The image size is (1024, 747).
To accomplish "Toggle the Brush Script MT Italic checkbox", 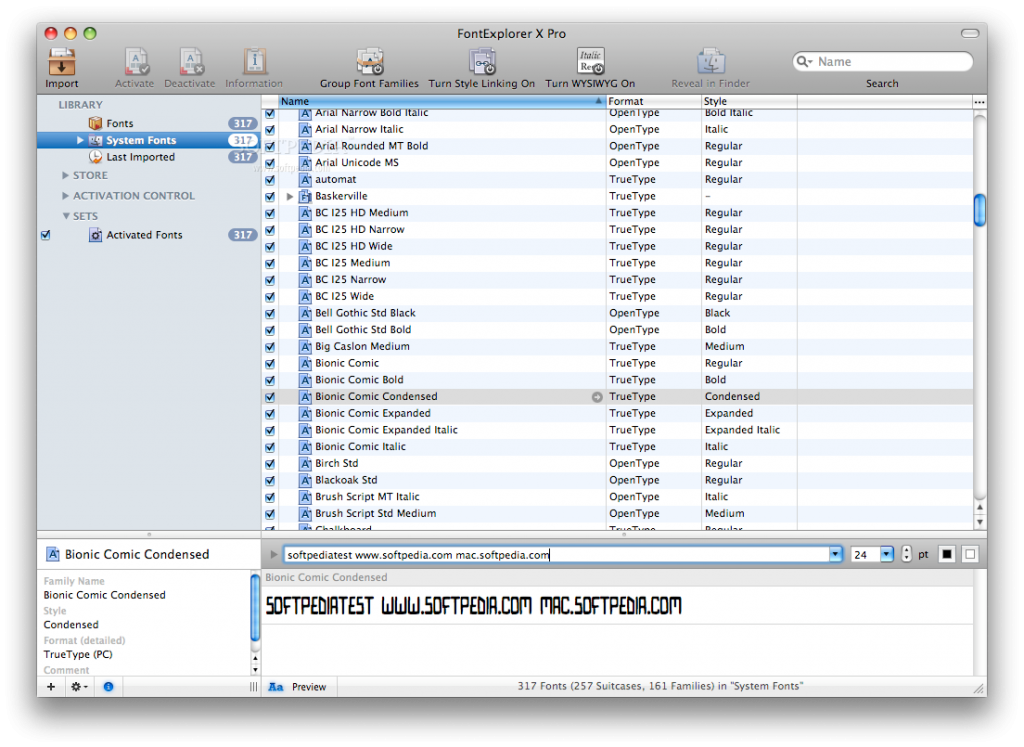I will [270, 497].
